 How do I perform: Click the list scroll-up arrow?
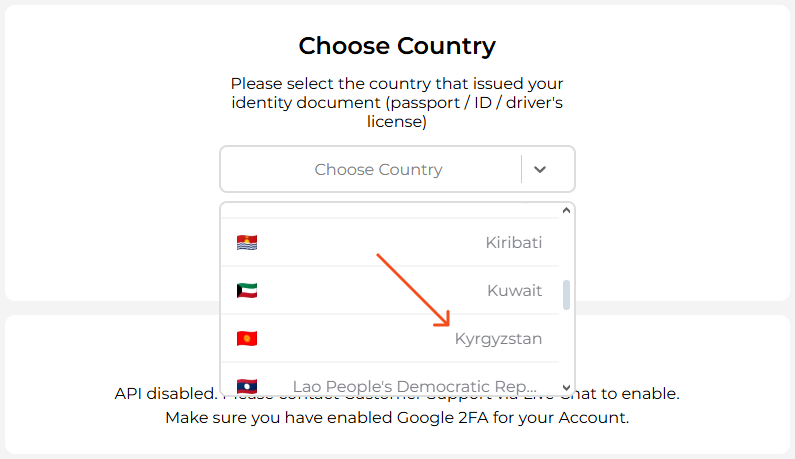tap(566, 210)
